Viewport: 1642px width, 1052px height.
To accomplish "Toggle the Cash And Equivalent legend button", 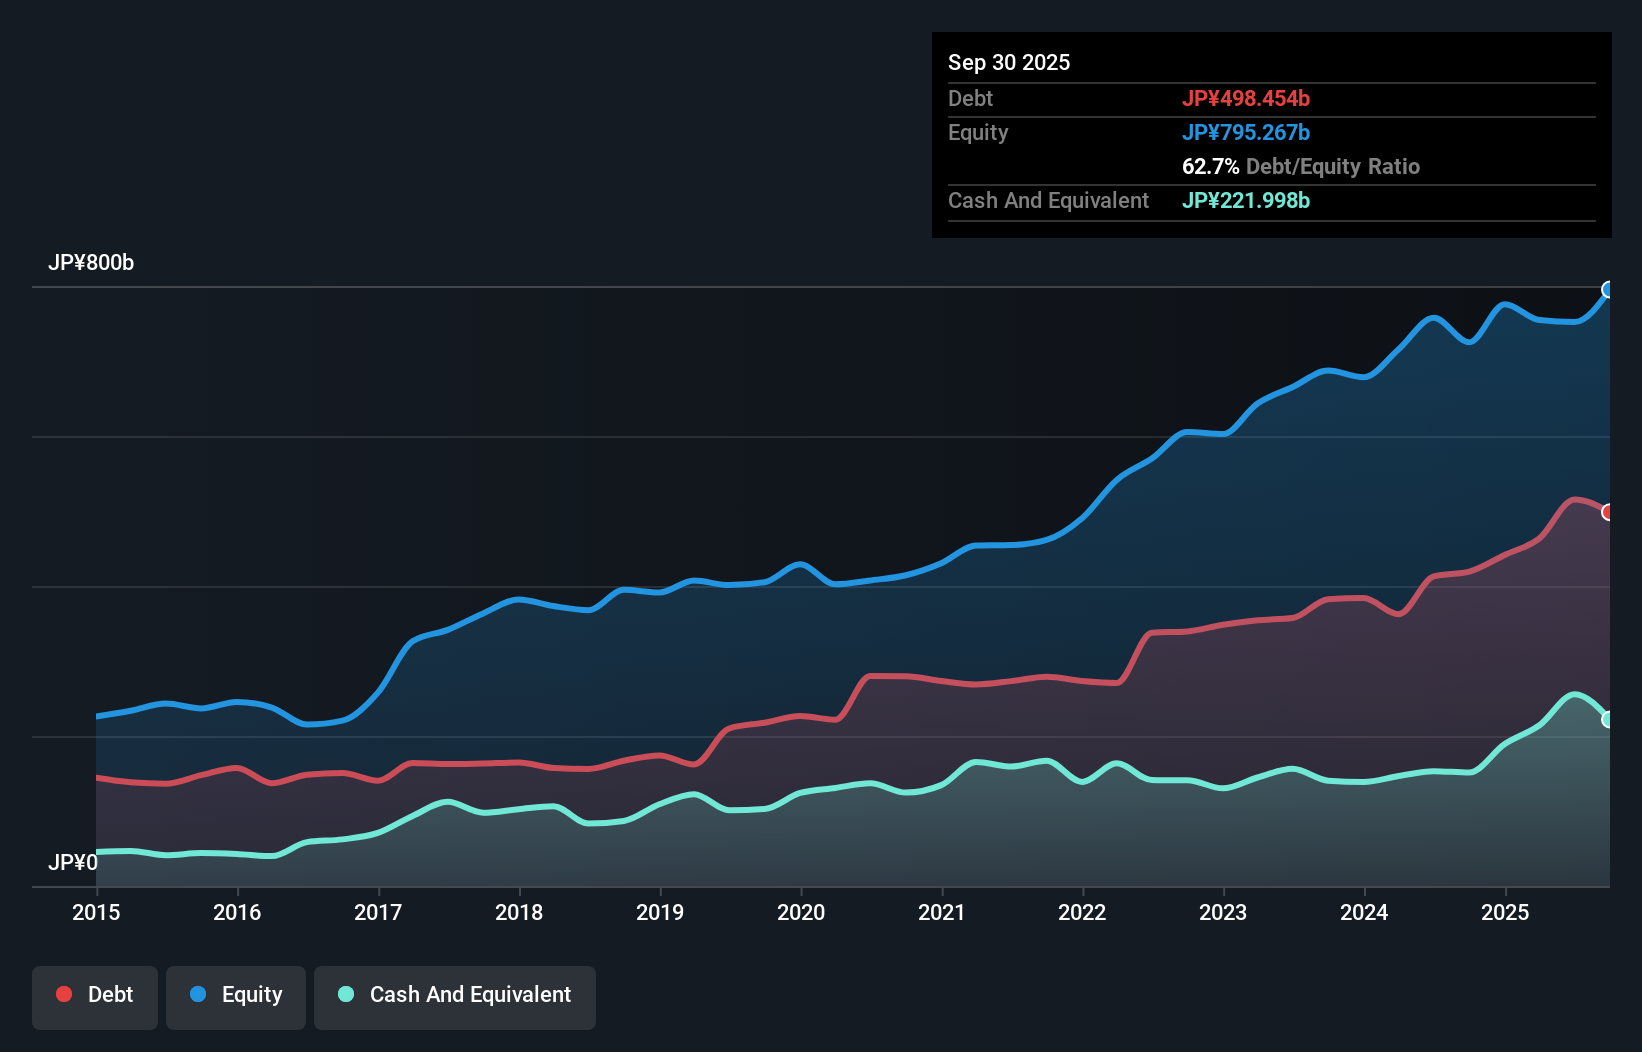I will click(x=455, y=997).
